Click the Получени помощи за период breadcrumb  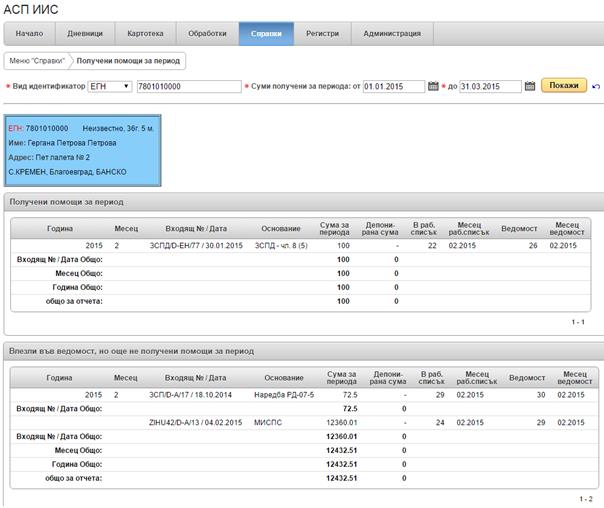pyautogui.click(x=128, y=61)
